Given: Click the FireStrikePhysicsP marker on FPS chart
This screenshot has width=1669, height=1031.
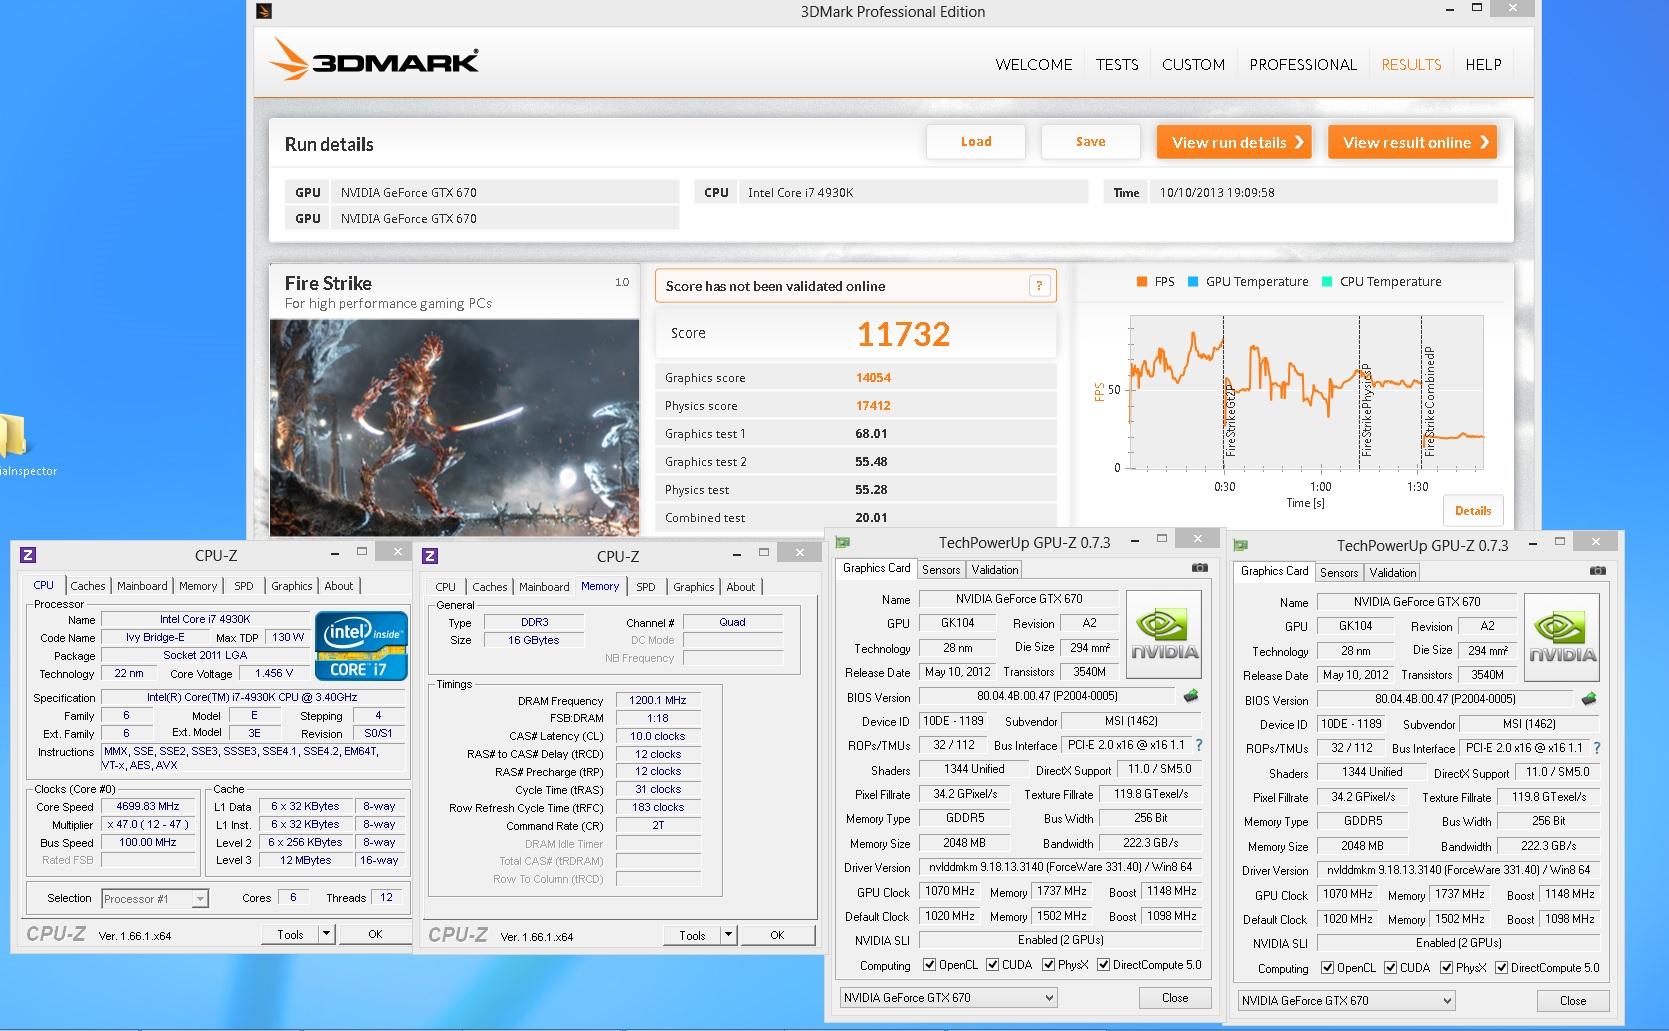Looking at the screenshot, I should (x=1366, y=410).
